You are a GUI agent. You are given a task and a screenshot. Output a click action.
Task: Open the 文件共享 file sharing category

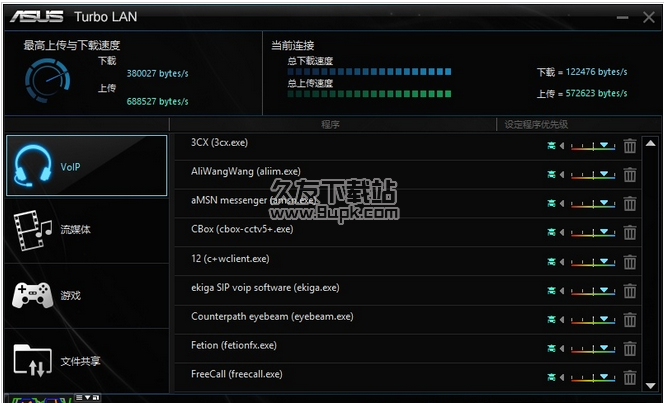(87, 361)
